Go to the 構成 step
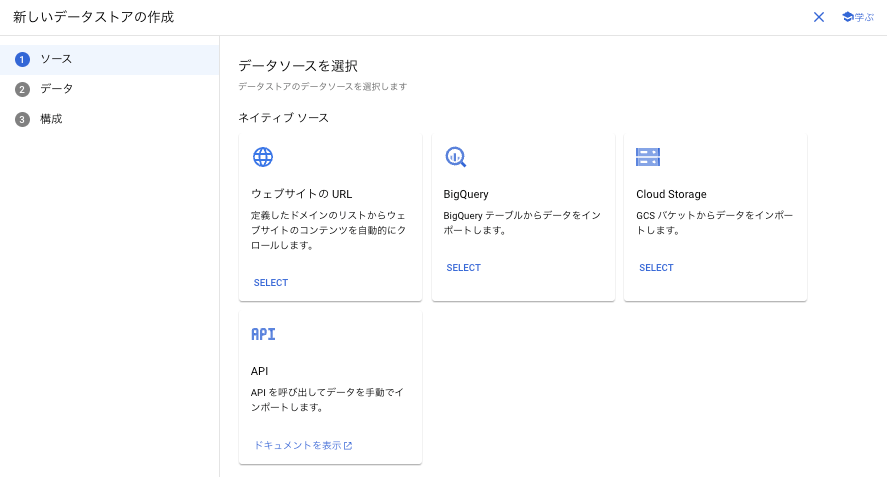887x477 pixels. 110,119
